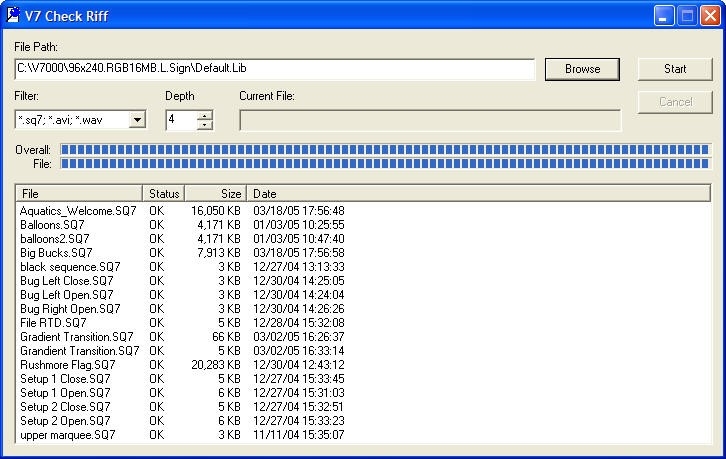This screenshot has width=726, height=459.
Task: Open the Filter dropdown list
Action: point(137,120)
